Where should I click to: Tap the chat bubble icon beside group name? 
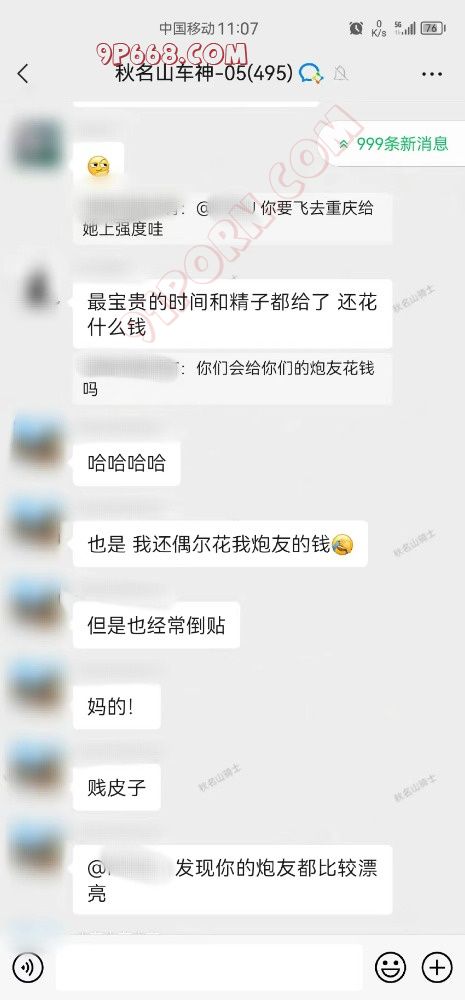311,74
